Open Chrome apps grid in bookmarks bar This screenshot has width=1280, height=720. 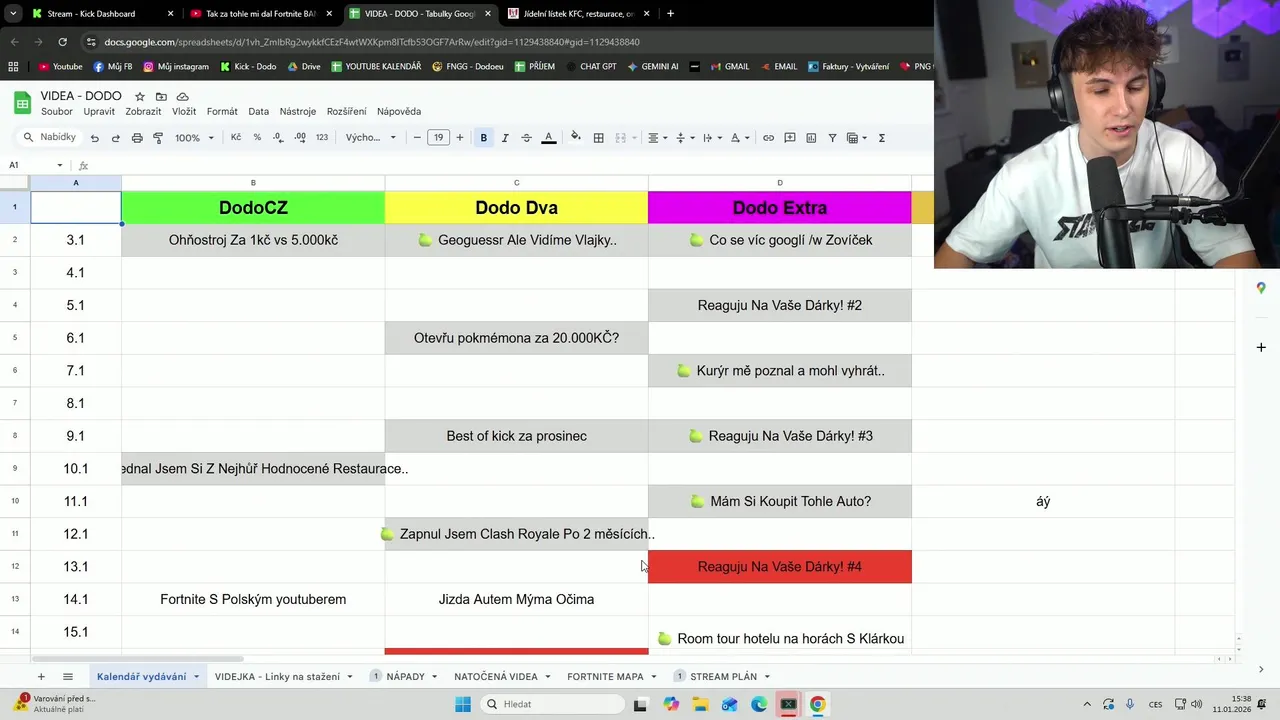[x=13, y=67]
